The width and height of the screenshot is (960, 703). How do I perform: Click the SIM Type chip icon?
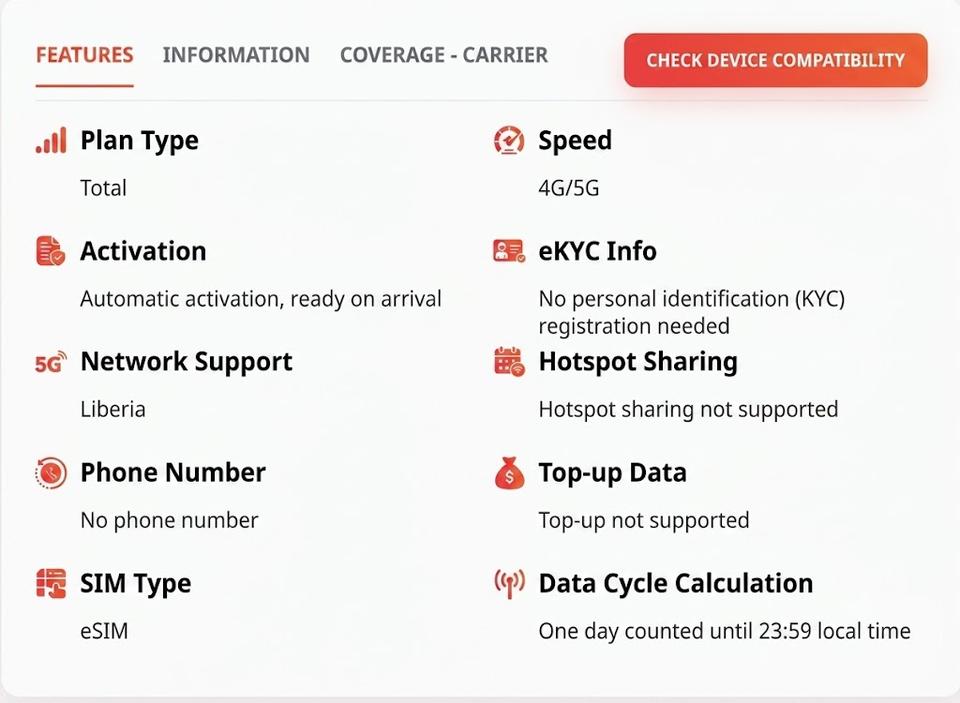click(51, 583)
